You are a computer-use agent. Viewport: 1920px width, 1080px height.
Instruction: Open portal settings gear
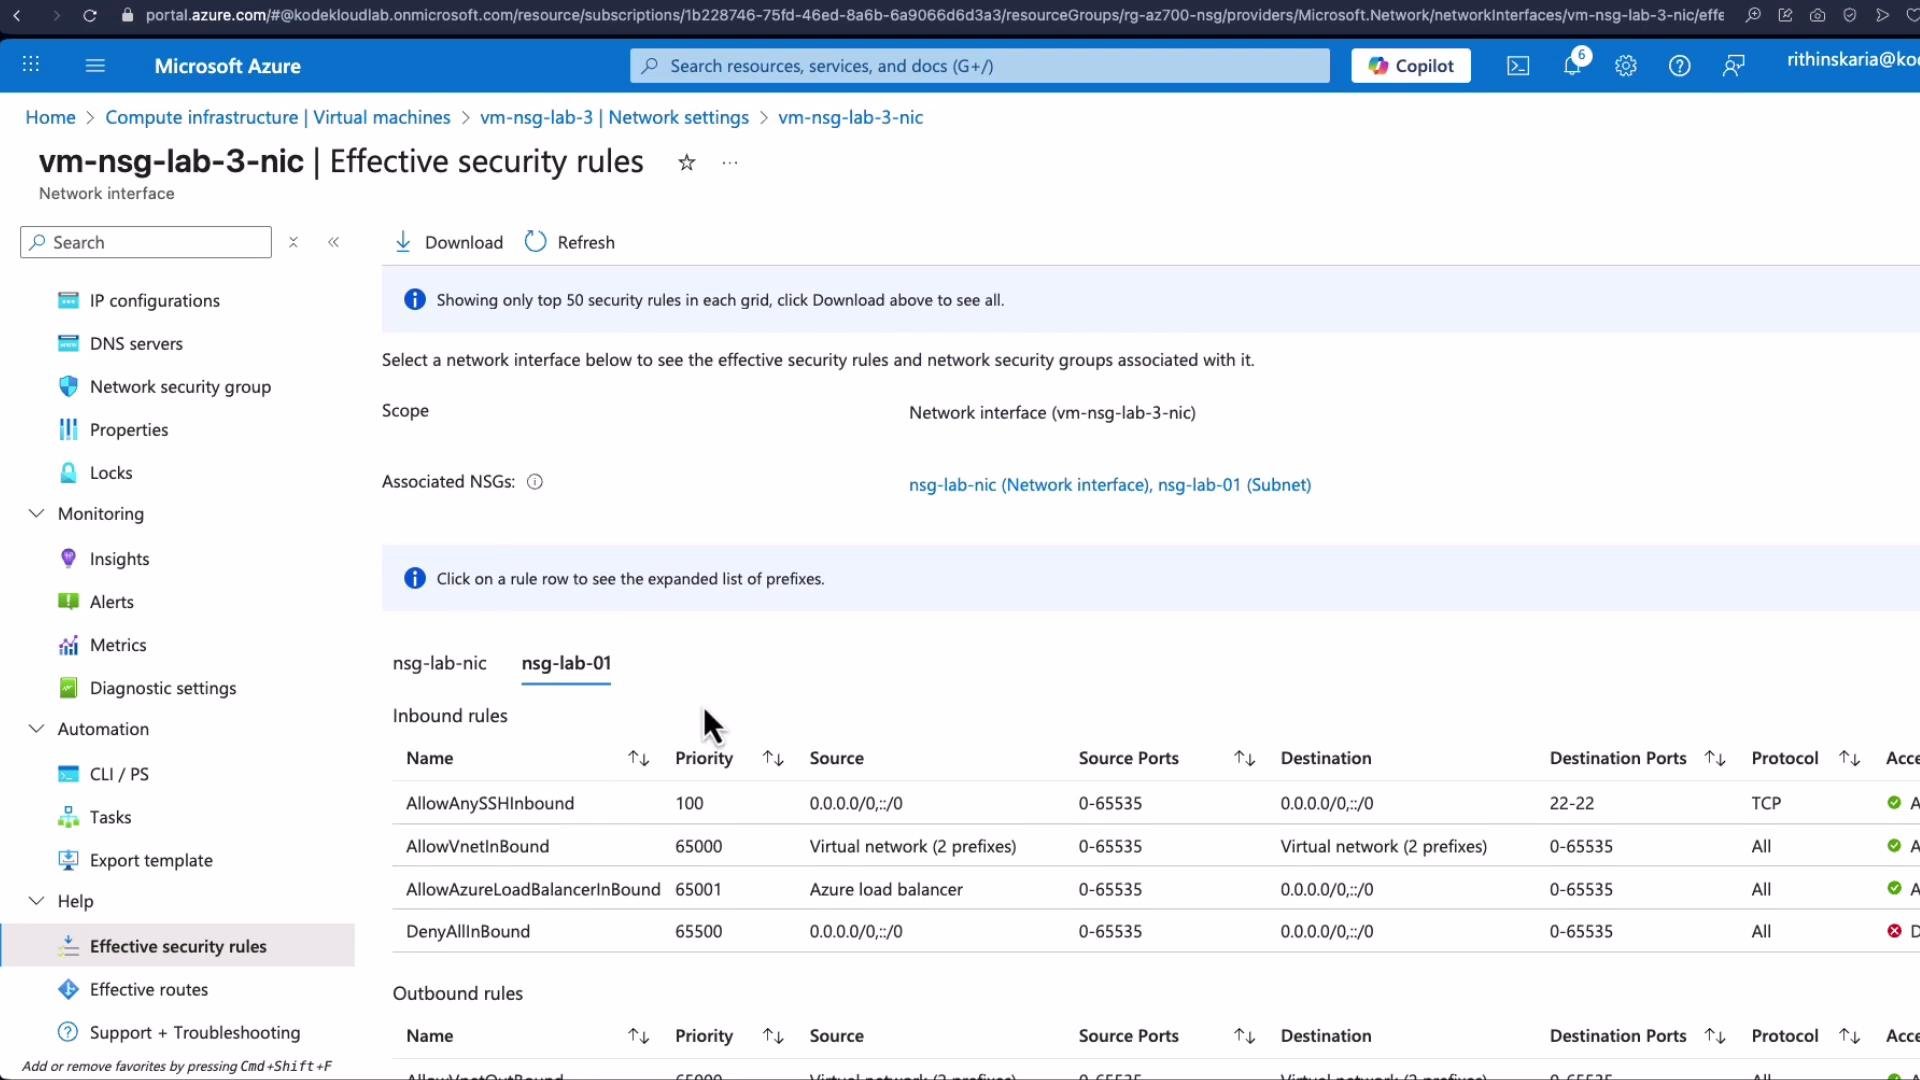pos(1626,66)
